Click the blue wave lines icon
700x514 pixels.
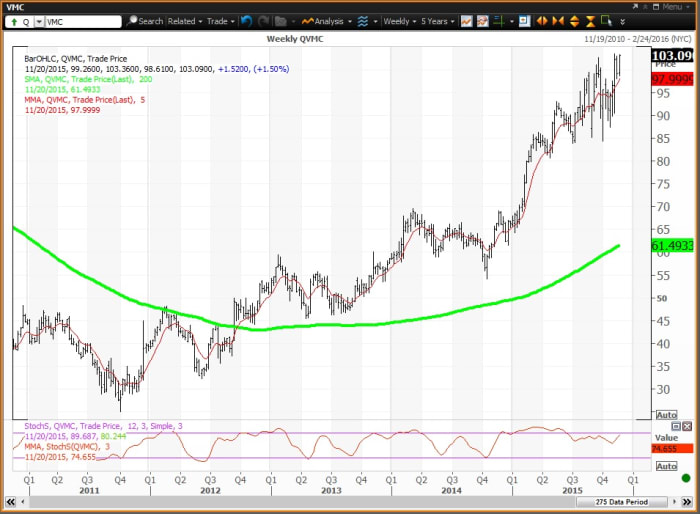click(x=362, y=20)
